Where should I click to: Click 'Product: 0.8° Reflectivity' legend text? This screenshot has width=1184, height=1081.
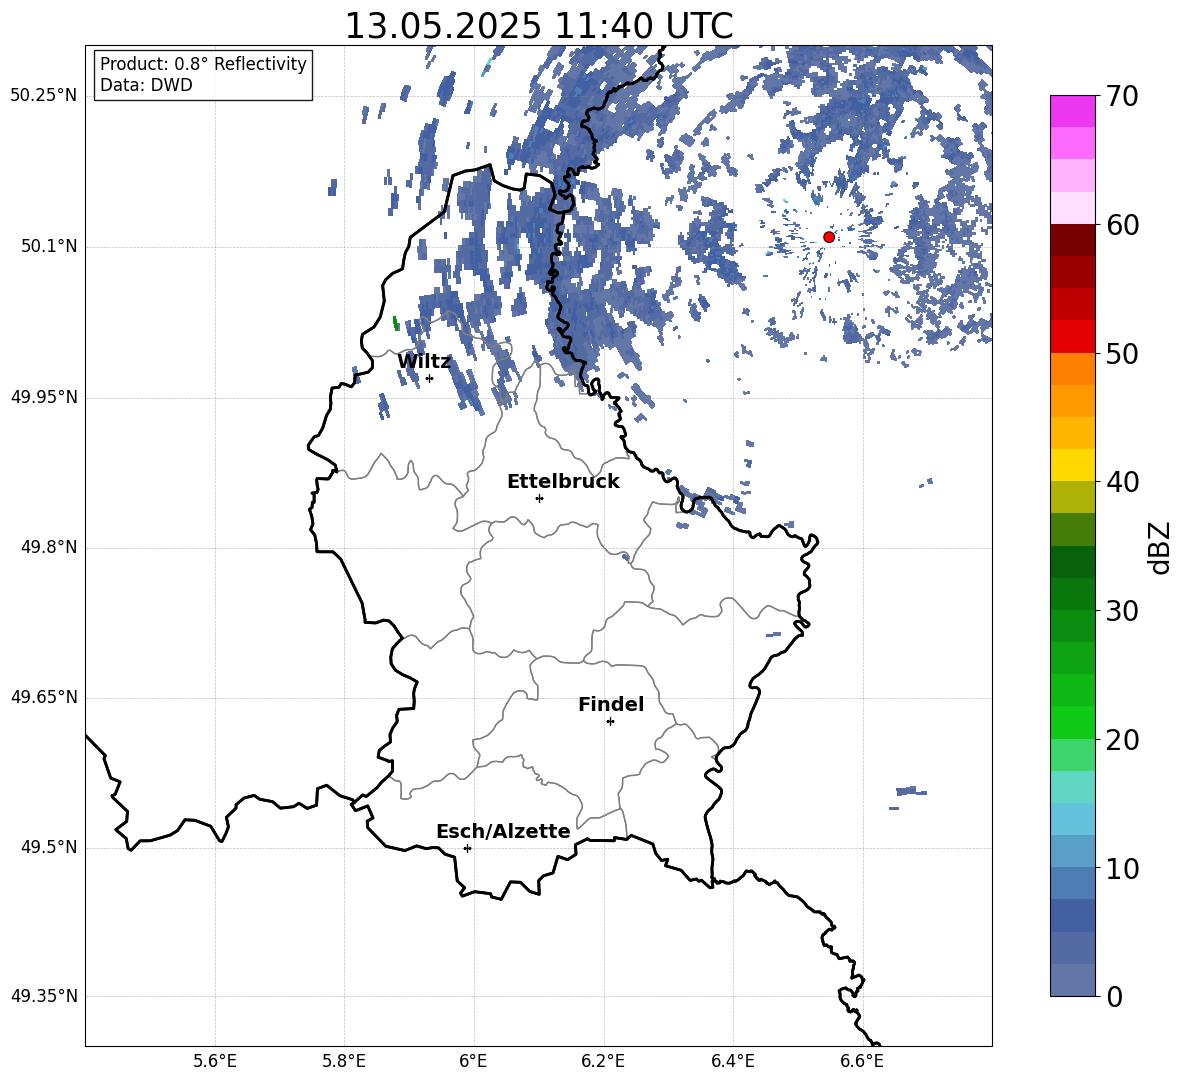coord(203,63)
